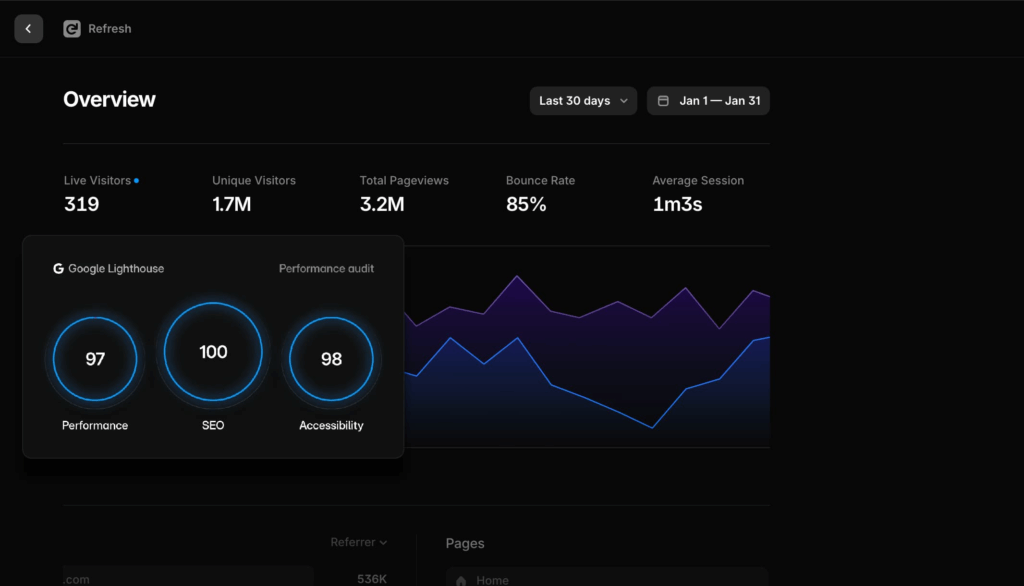Click the blue live indicator dot
This screenshot has width=1024, height=586.
(x=137, y=181)
